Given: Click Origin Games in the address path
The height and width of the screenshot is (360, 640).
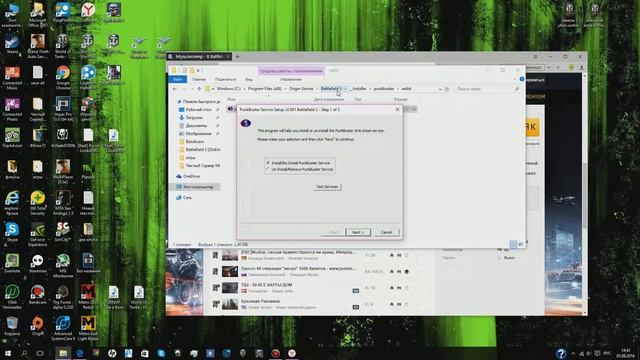Looking at the screenshot, I should 301,89.
